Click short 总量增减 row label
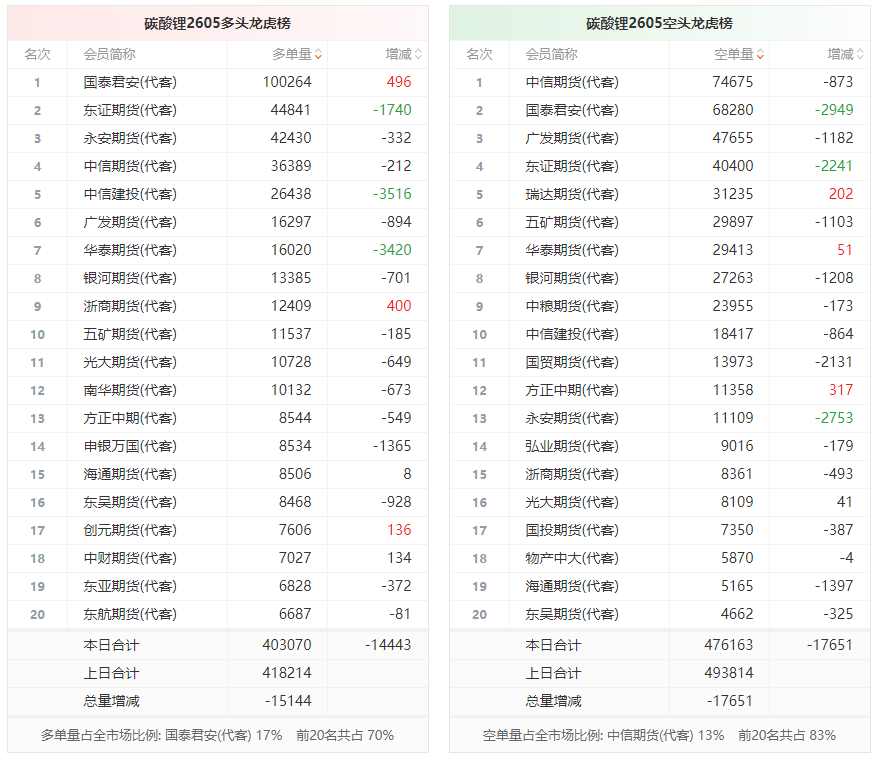Screen dimensions: 878x760 [553, 701]
